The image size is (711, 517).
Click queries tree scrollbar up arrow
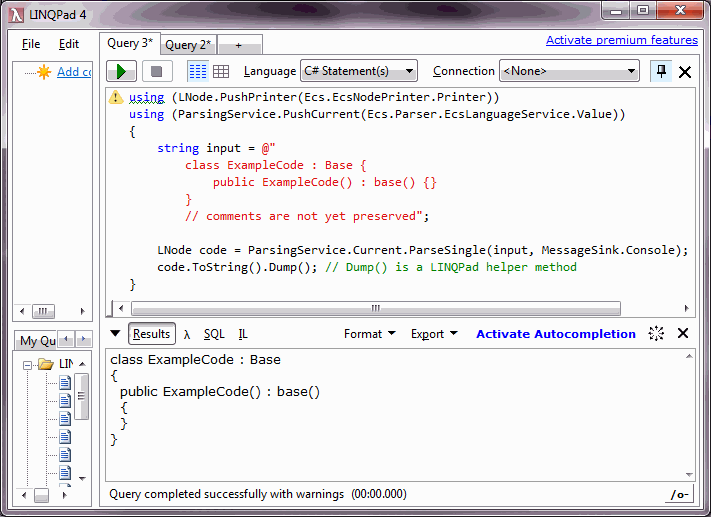pos(82,364)
